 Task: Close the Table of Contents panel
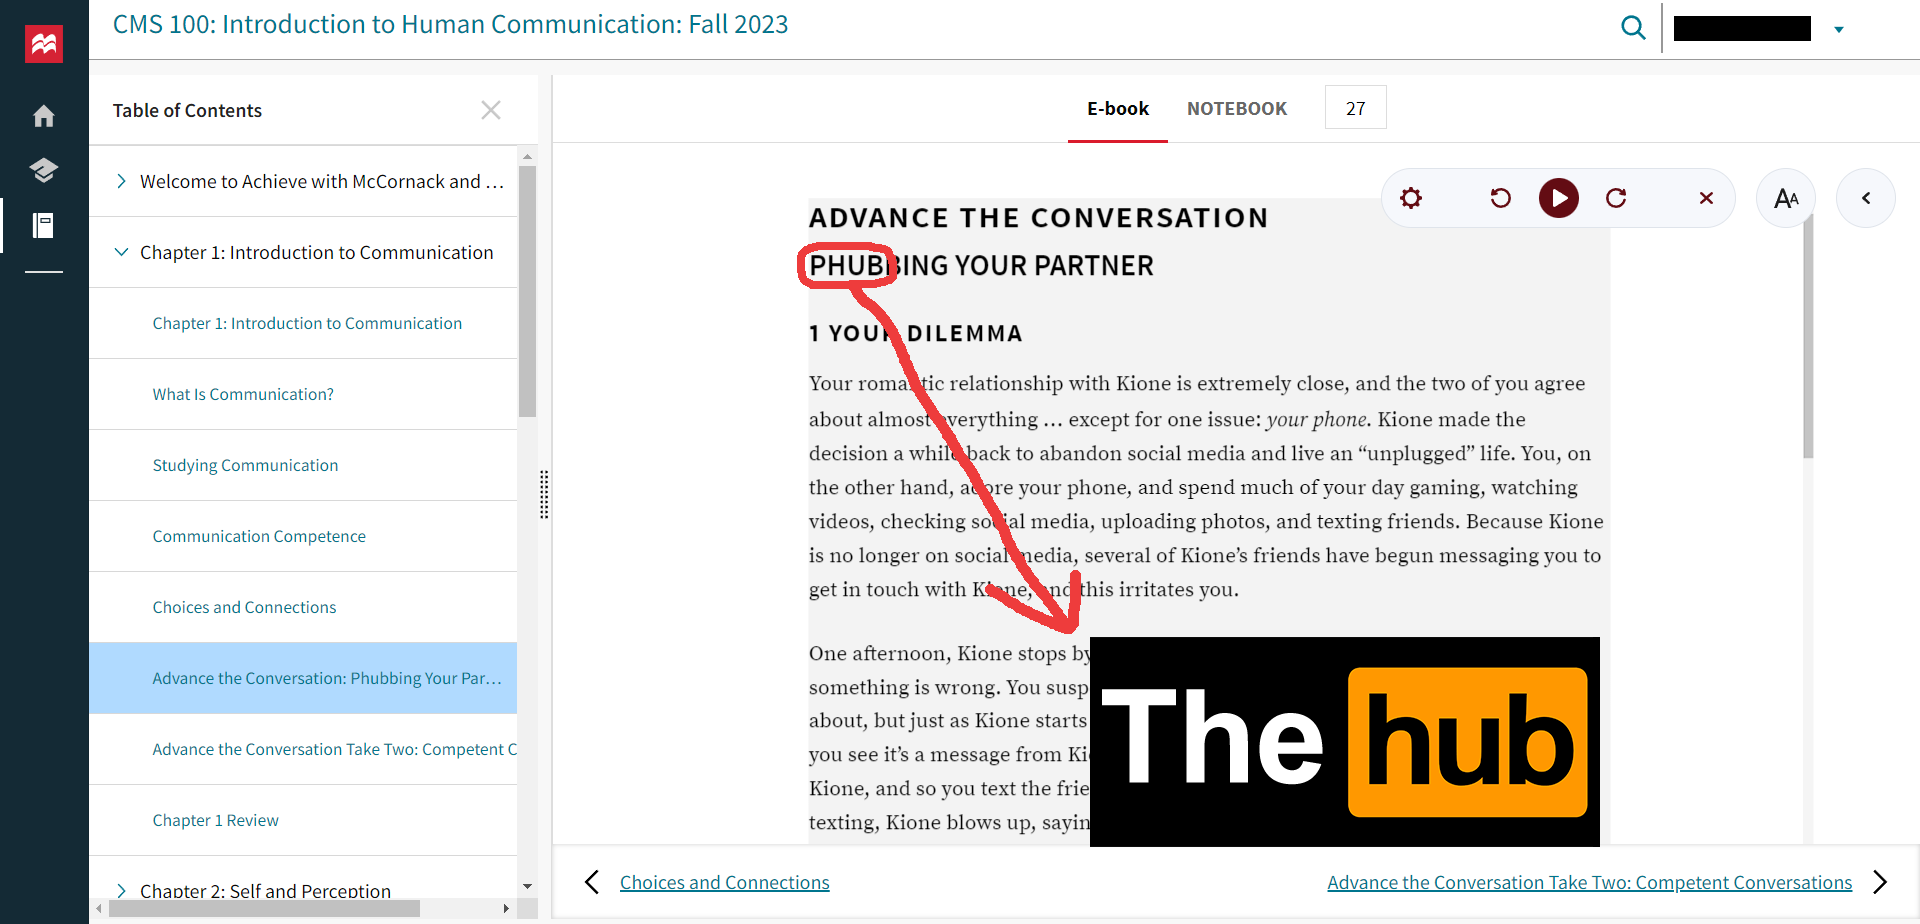pyautogui.click(x=490, y=110)
